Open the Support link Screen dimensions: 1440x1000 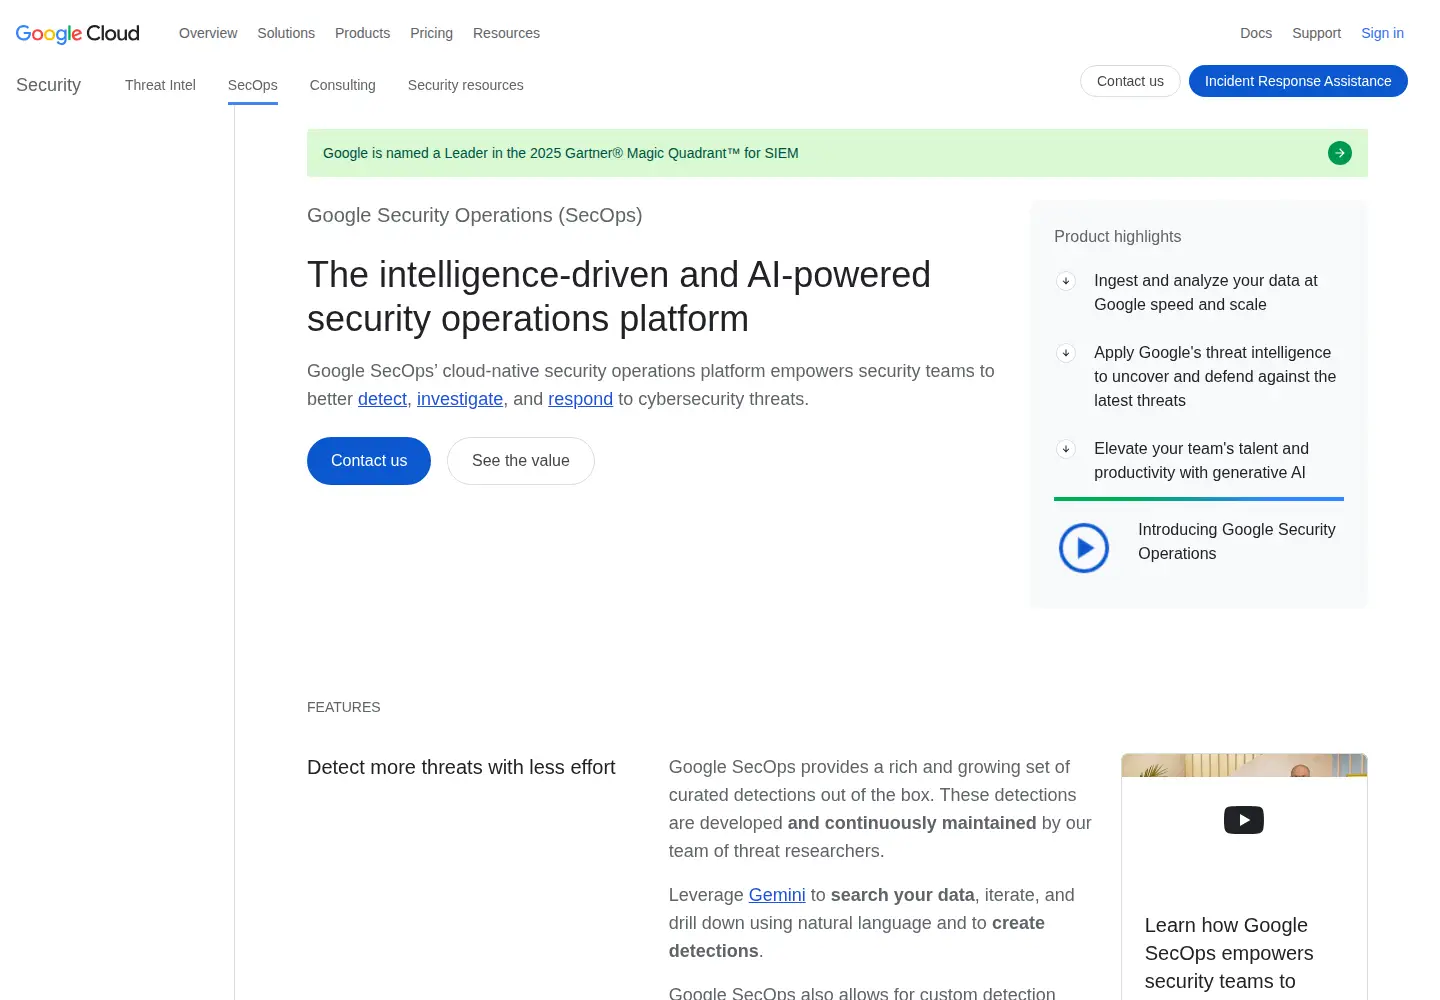[x=1316, y=33]
